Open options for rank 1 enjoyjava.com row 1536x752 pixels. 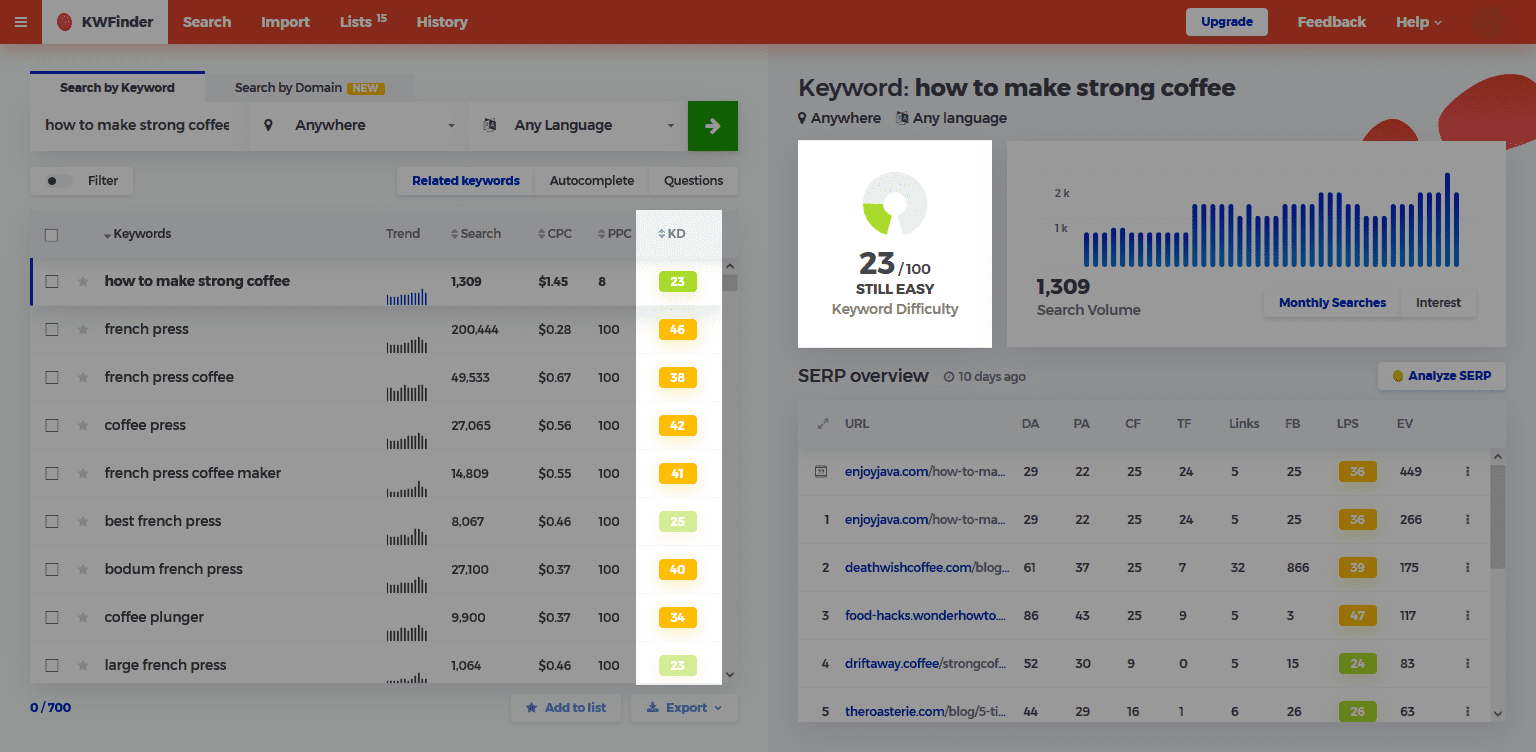(x=1468, y=519)
